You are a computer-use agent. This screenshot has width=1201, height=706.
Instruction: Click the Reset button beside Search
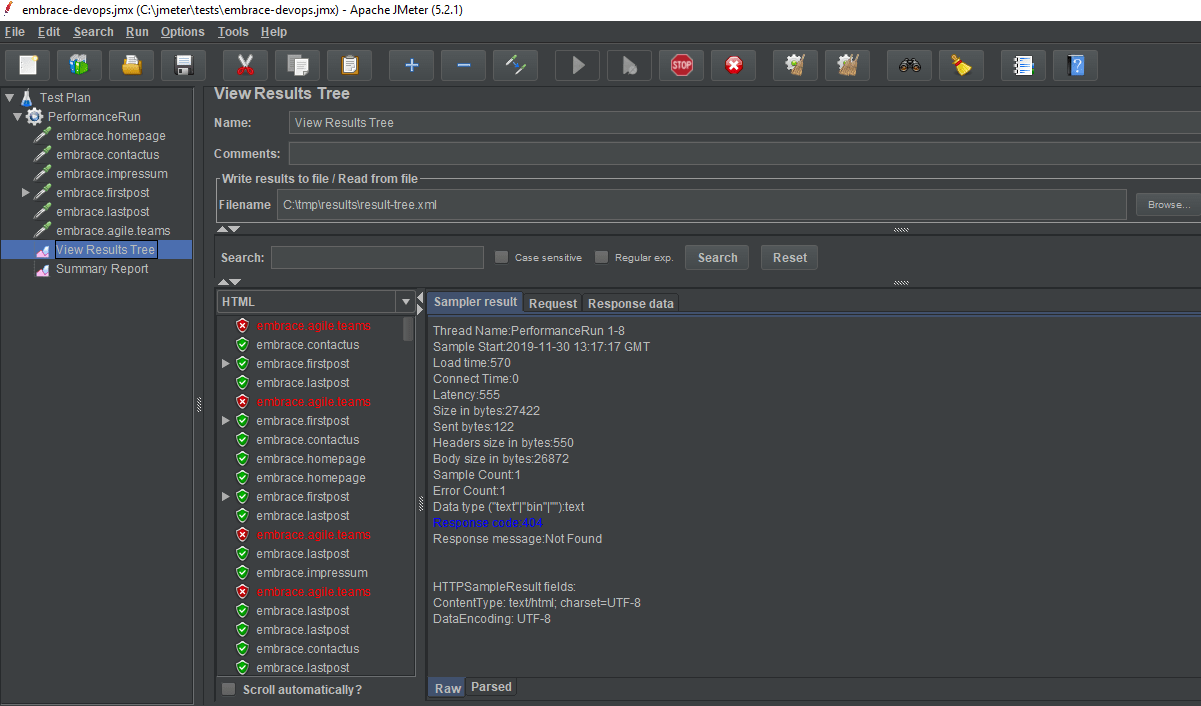789,257
